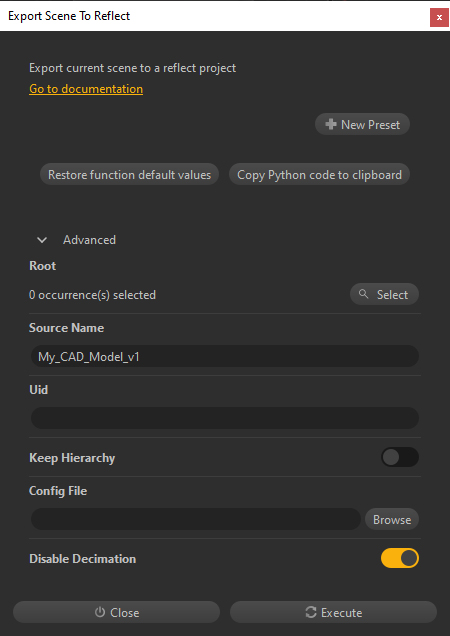The image size is (450, 636).
Task: Turn off Disable Decimation switch
Action: (400, 558)
